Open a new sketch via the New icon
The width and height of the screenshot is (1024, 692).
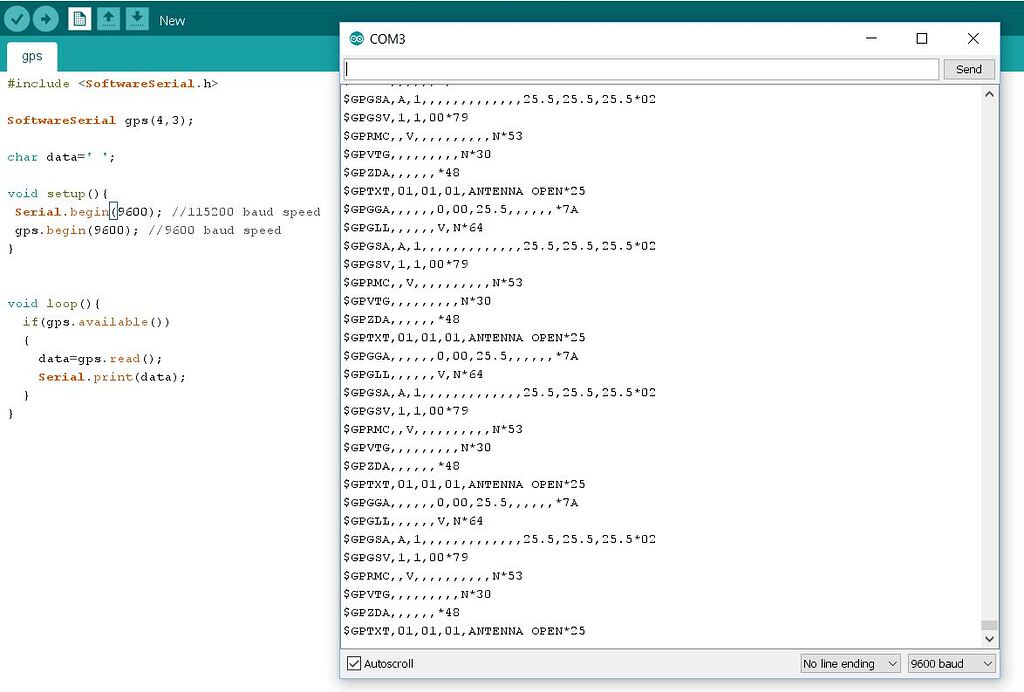tap(79, 18)
